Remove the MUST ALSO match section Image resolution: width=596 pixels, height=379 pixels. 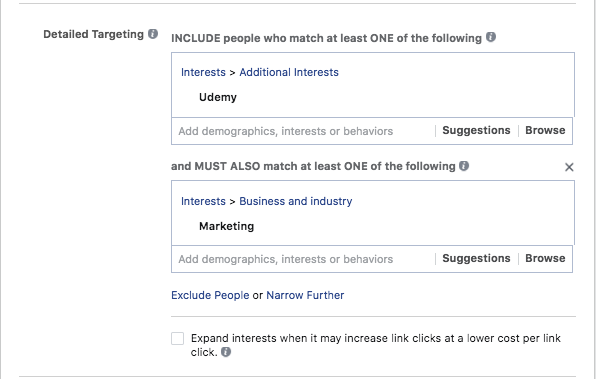click(x=569, y=167)
